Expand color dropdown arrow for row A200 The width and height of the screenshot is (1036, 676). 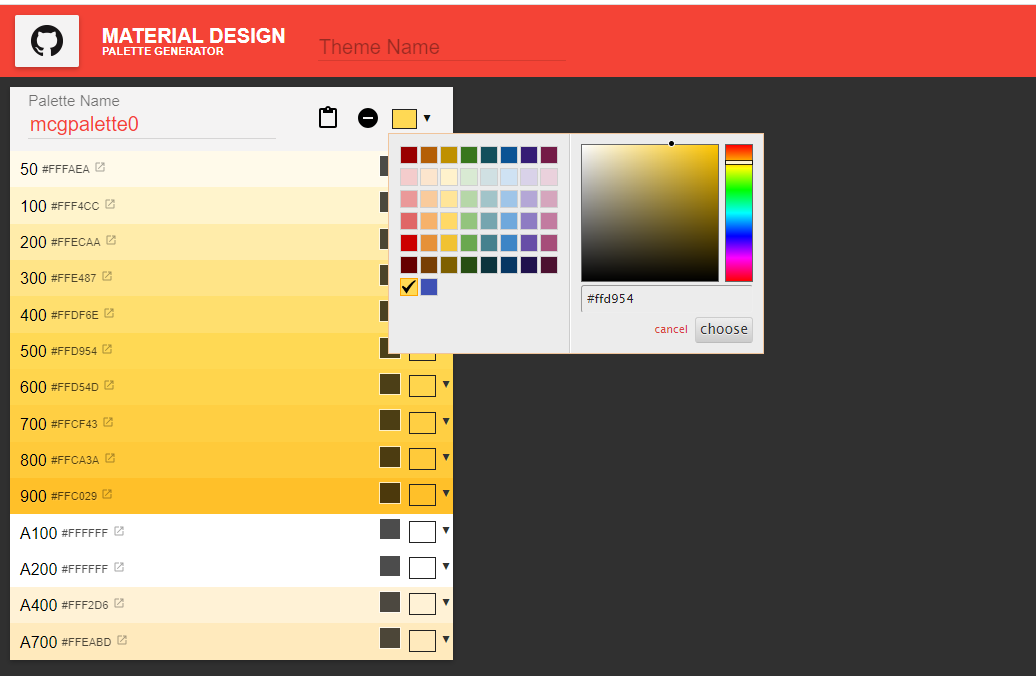pos(446,566)
